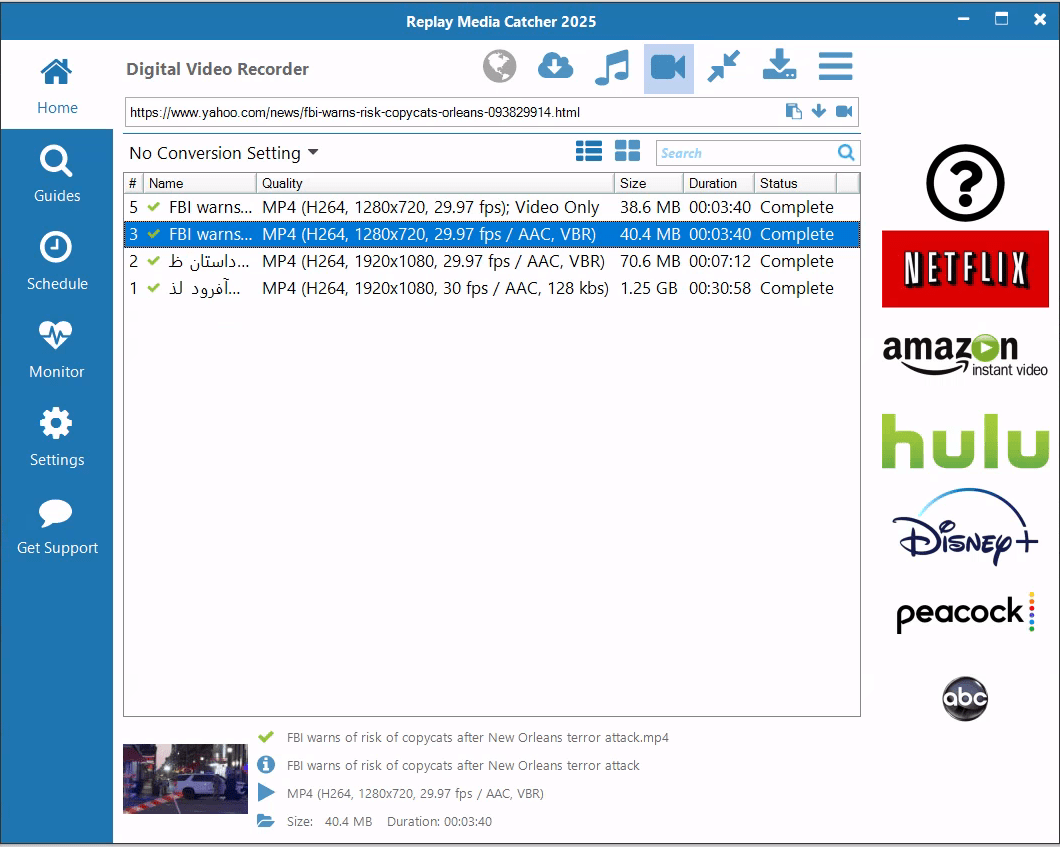
Task: Open the containing folder icon
Action: tap(266, 821)
